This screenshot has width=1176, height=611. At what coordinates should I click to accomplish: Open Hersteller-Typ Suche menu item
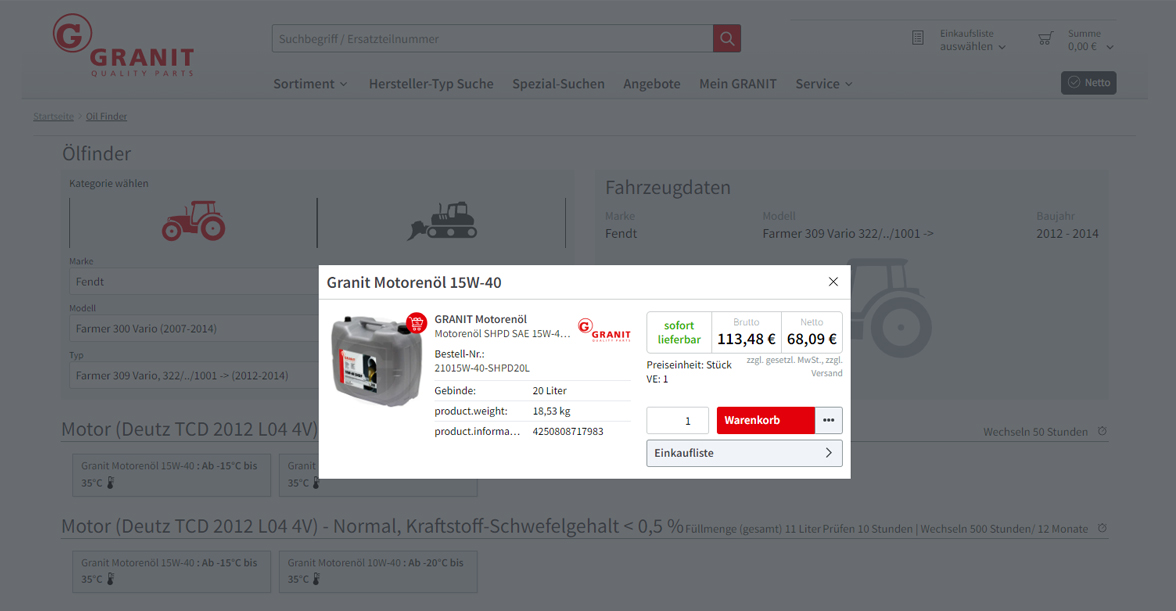point(431,84)
